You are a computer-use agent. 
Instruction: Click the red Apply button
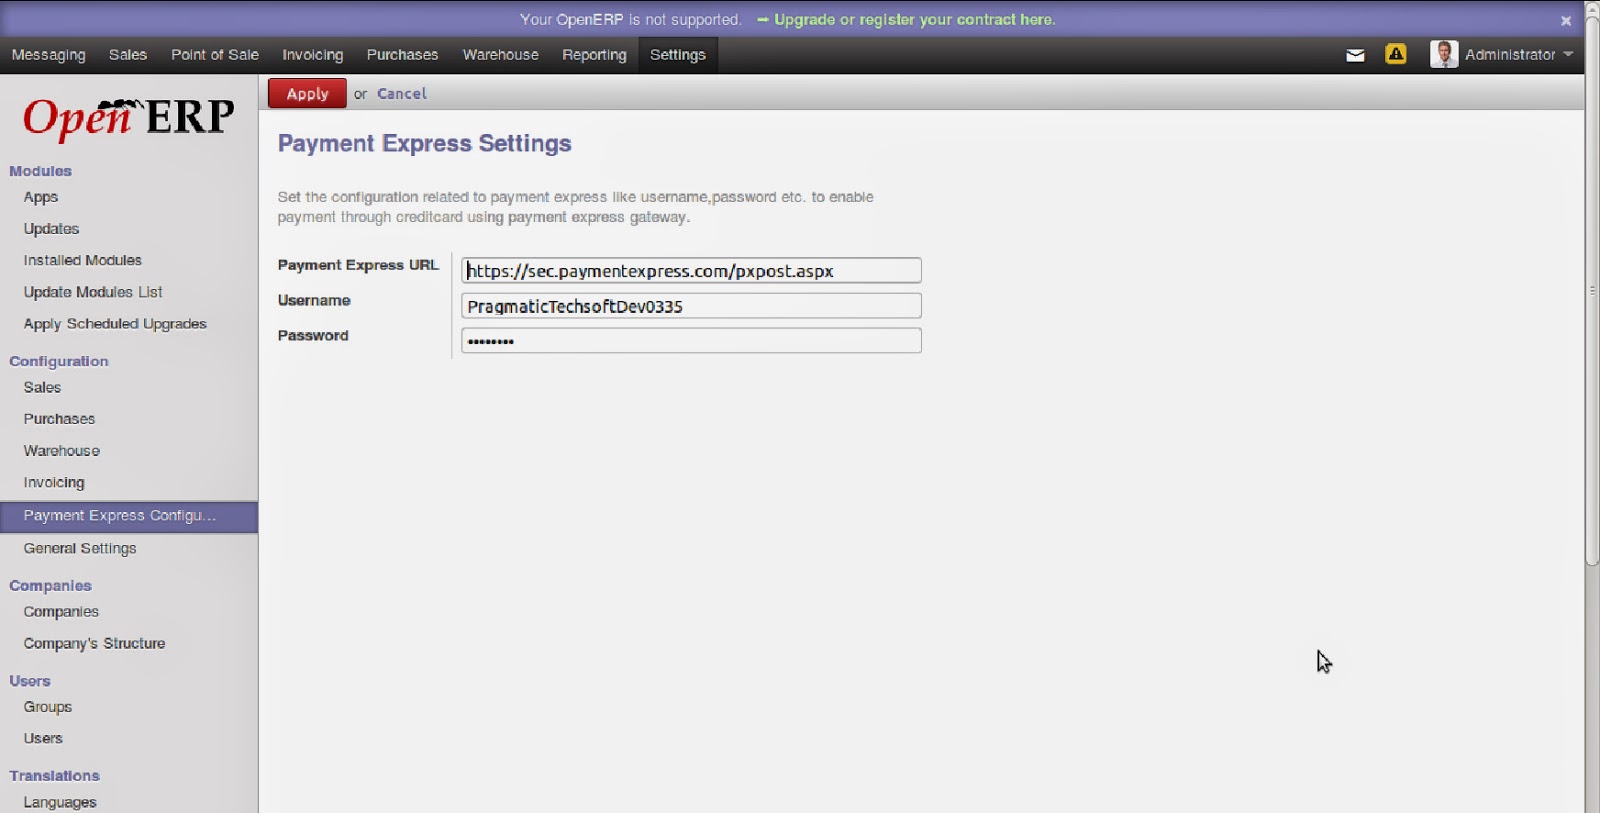tap(307, 93)
